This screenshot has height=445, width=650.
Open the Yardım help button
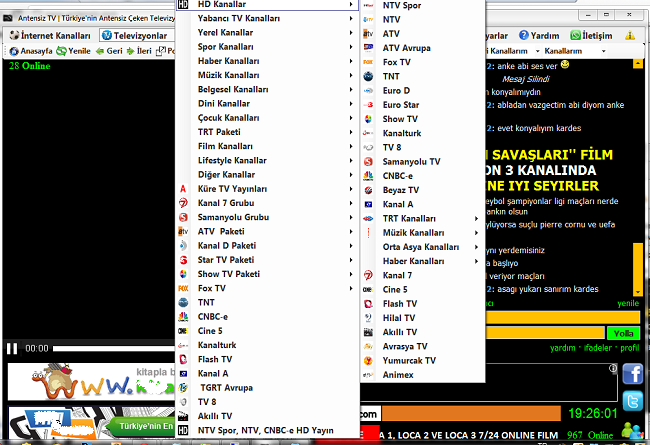click(539, 36)
